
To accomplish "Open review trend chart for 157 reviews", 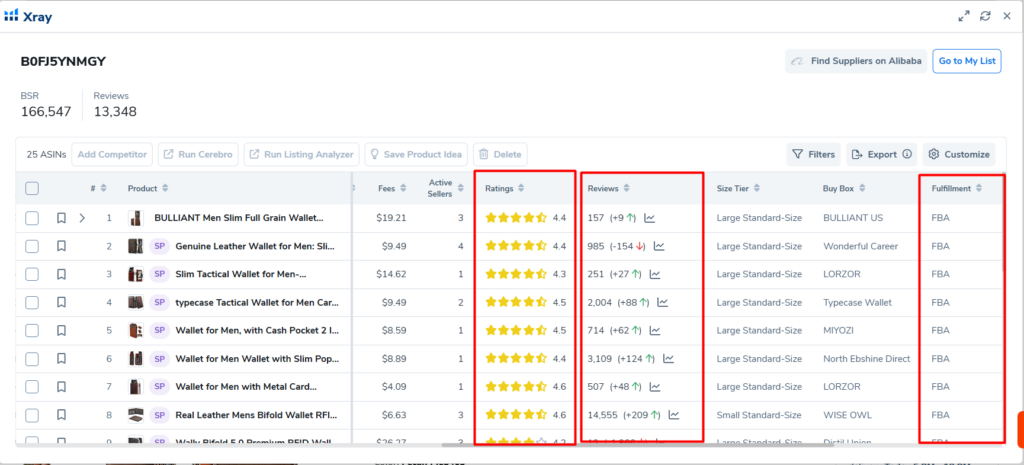I will click(649, 218).
